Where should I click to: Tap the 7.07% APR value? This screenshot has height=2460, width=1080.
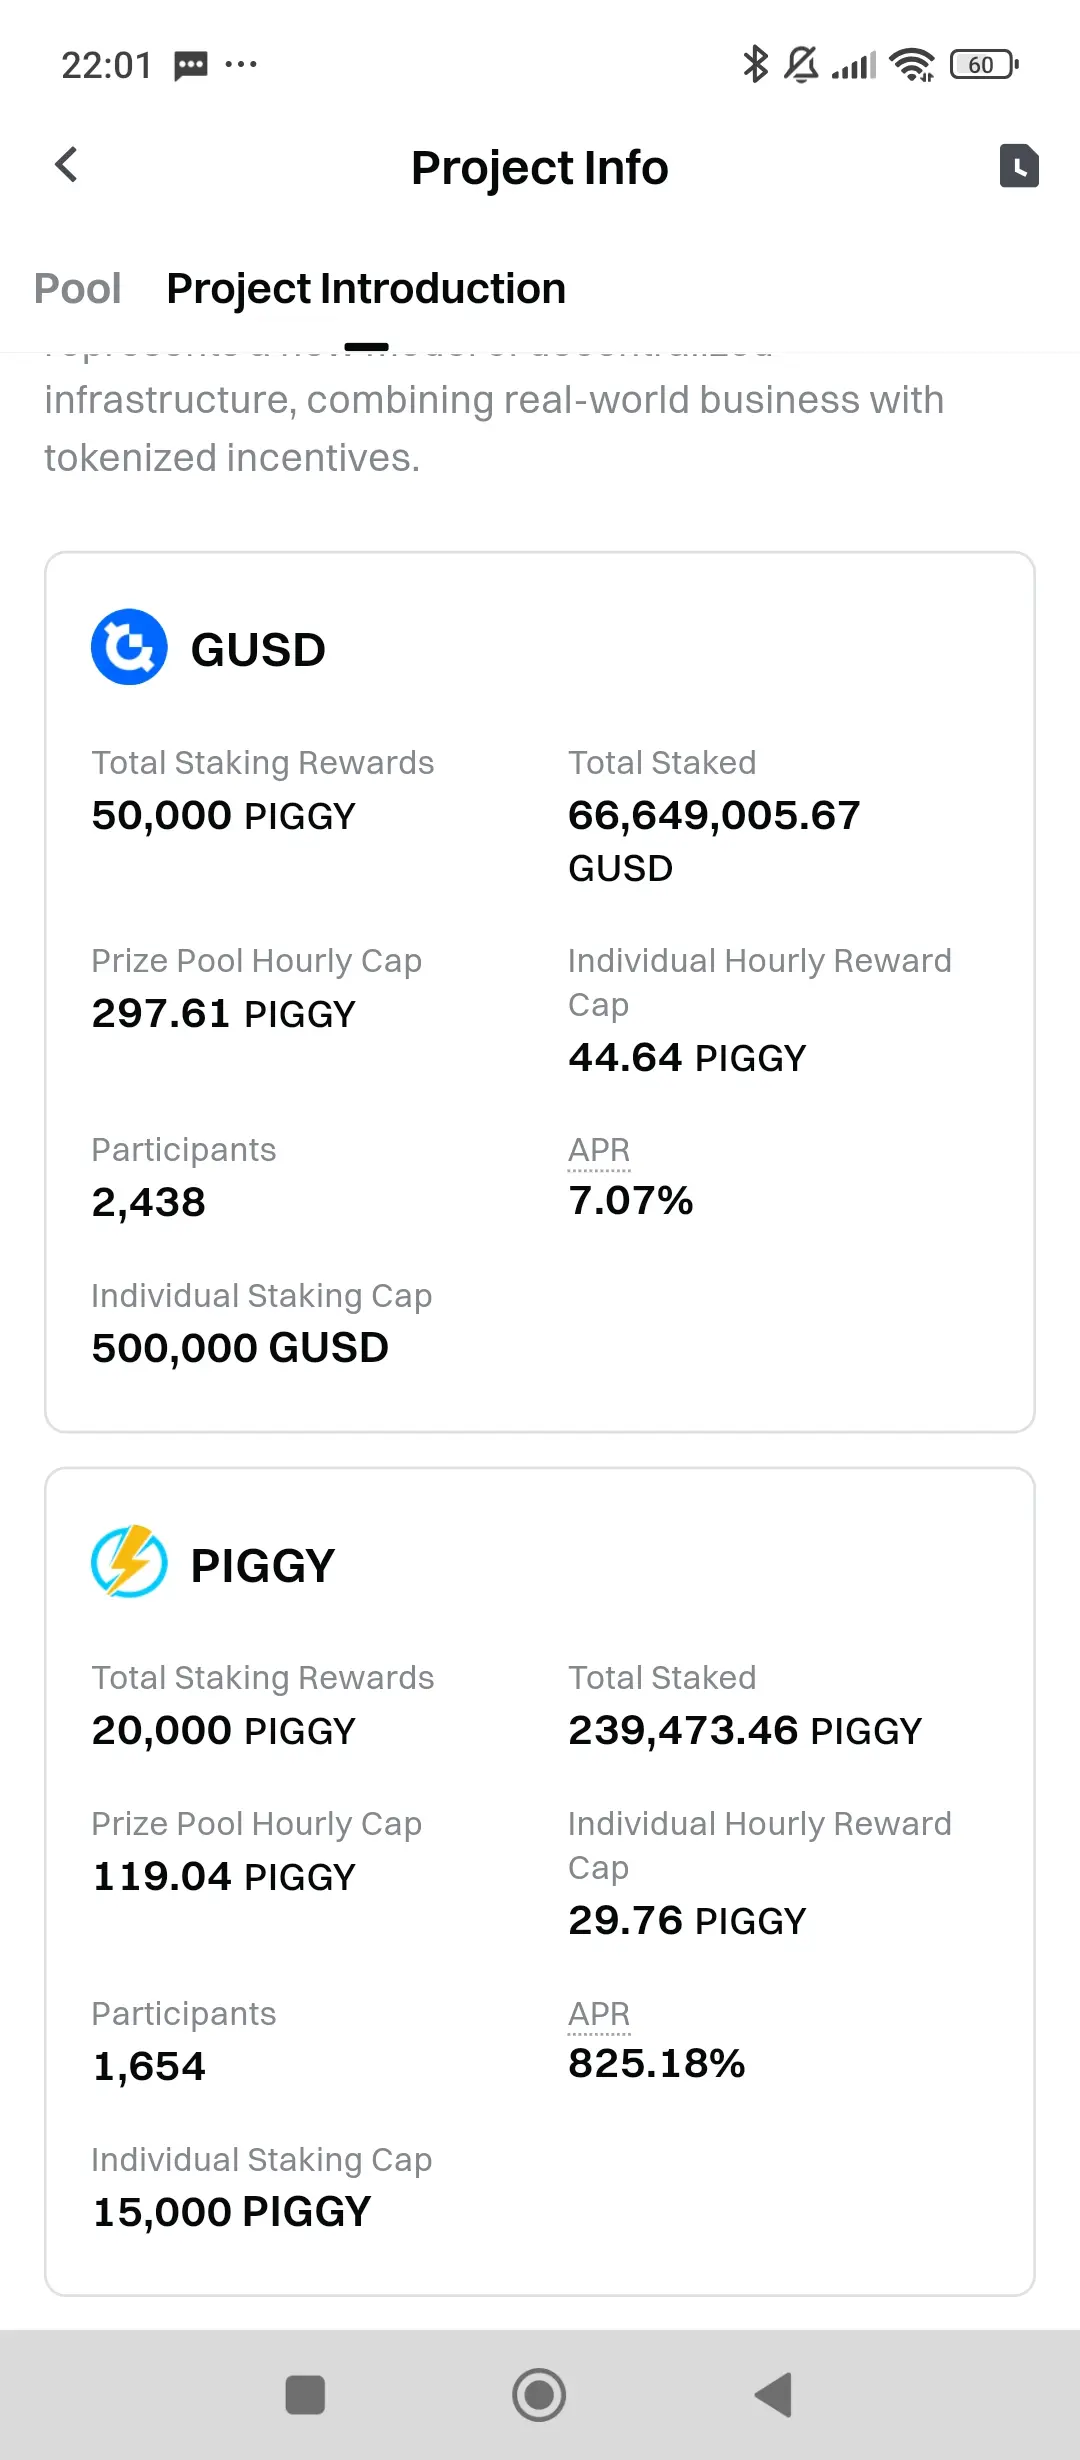[631, 1201]
